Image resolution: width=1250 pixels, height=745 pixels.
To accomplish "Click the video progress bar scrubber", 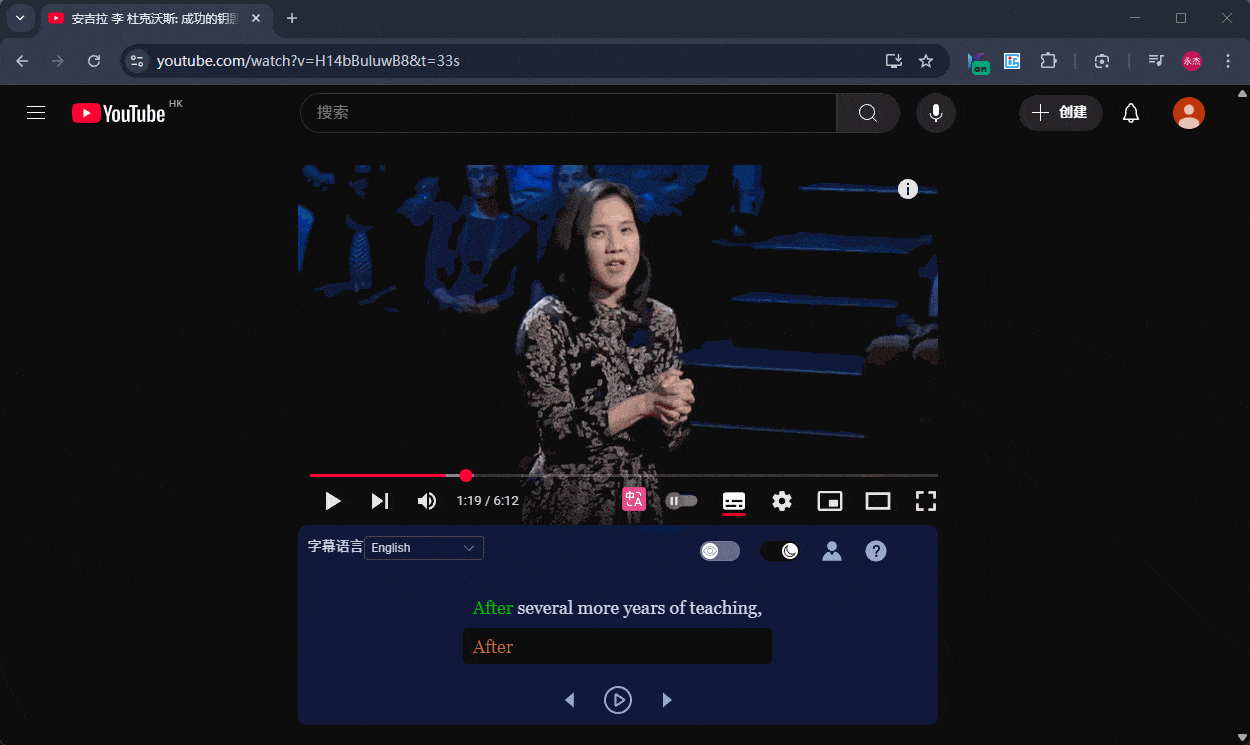I will pyautogui.click(x=466, y=475).
